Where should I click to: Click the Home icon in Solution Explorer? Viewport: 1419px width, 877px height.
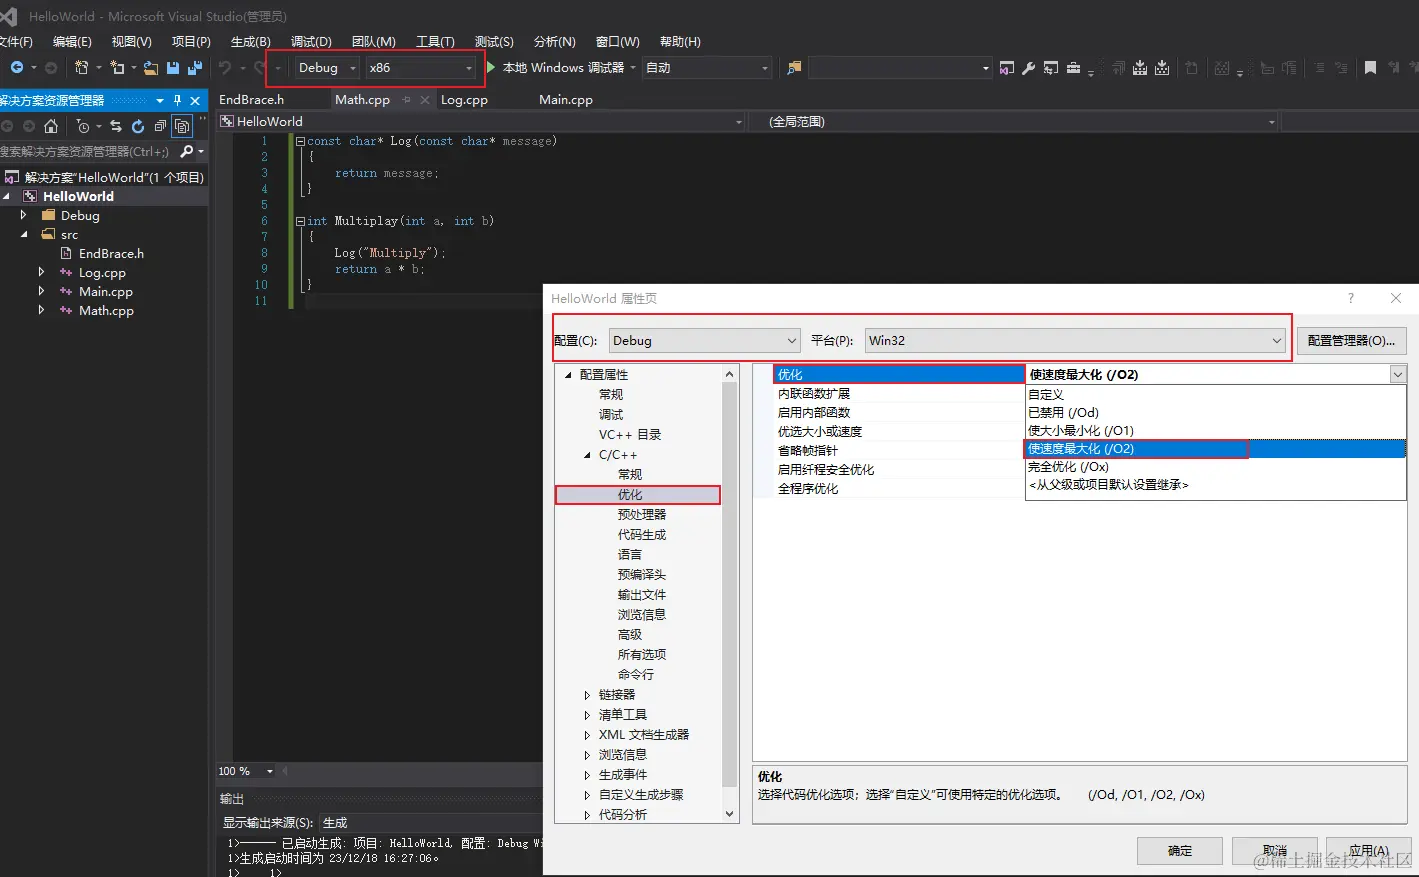51,126
